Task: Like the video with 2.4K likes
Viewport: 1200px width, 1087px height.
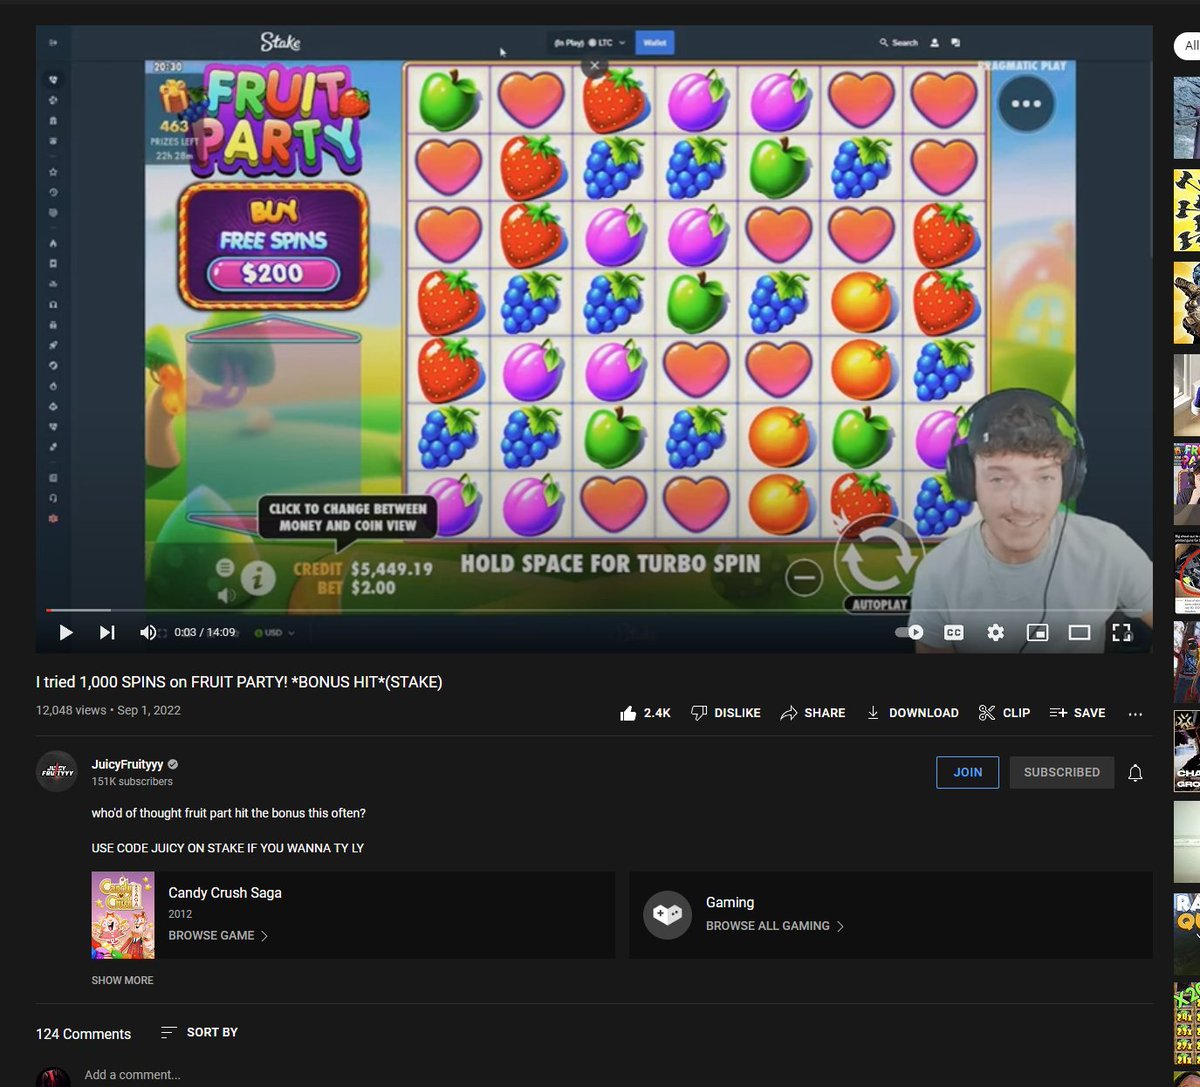Action: coord(645,713)
